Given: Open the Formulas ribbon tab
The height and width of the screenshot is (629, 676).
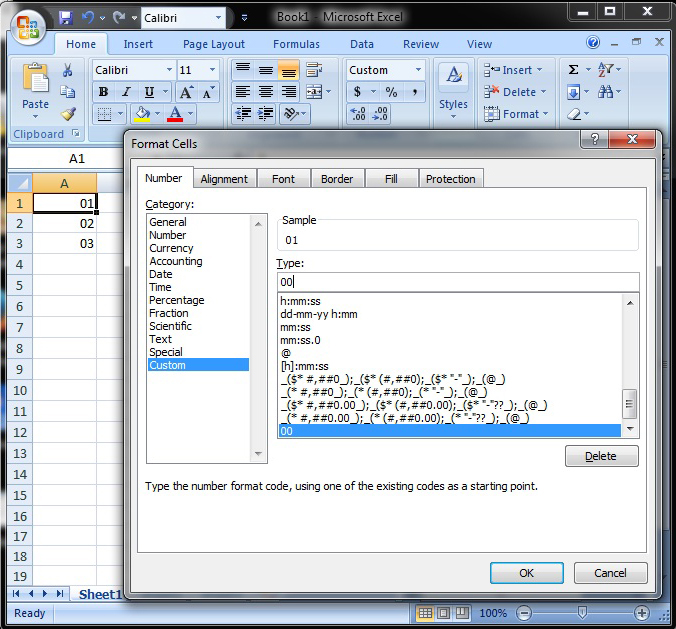Looking at the screenshot, I should pyautogui.click(x=296, y=44).
